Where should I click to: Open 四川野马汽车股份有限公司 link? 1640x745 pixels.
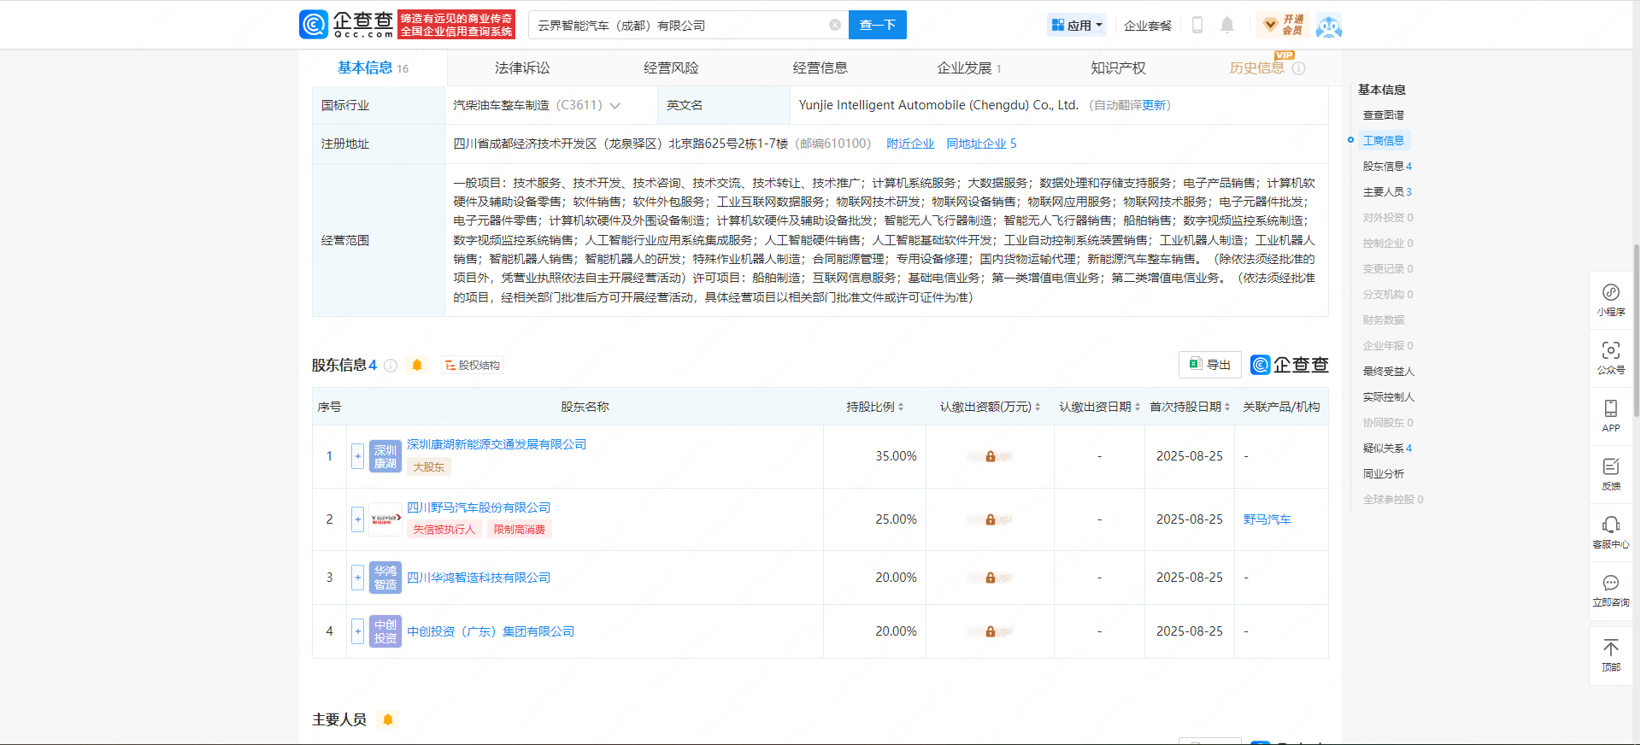click(x=478, y=507)
